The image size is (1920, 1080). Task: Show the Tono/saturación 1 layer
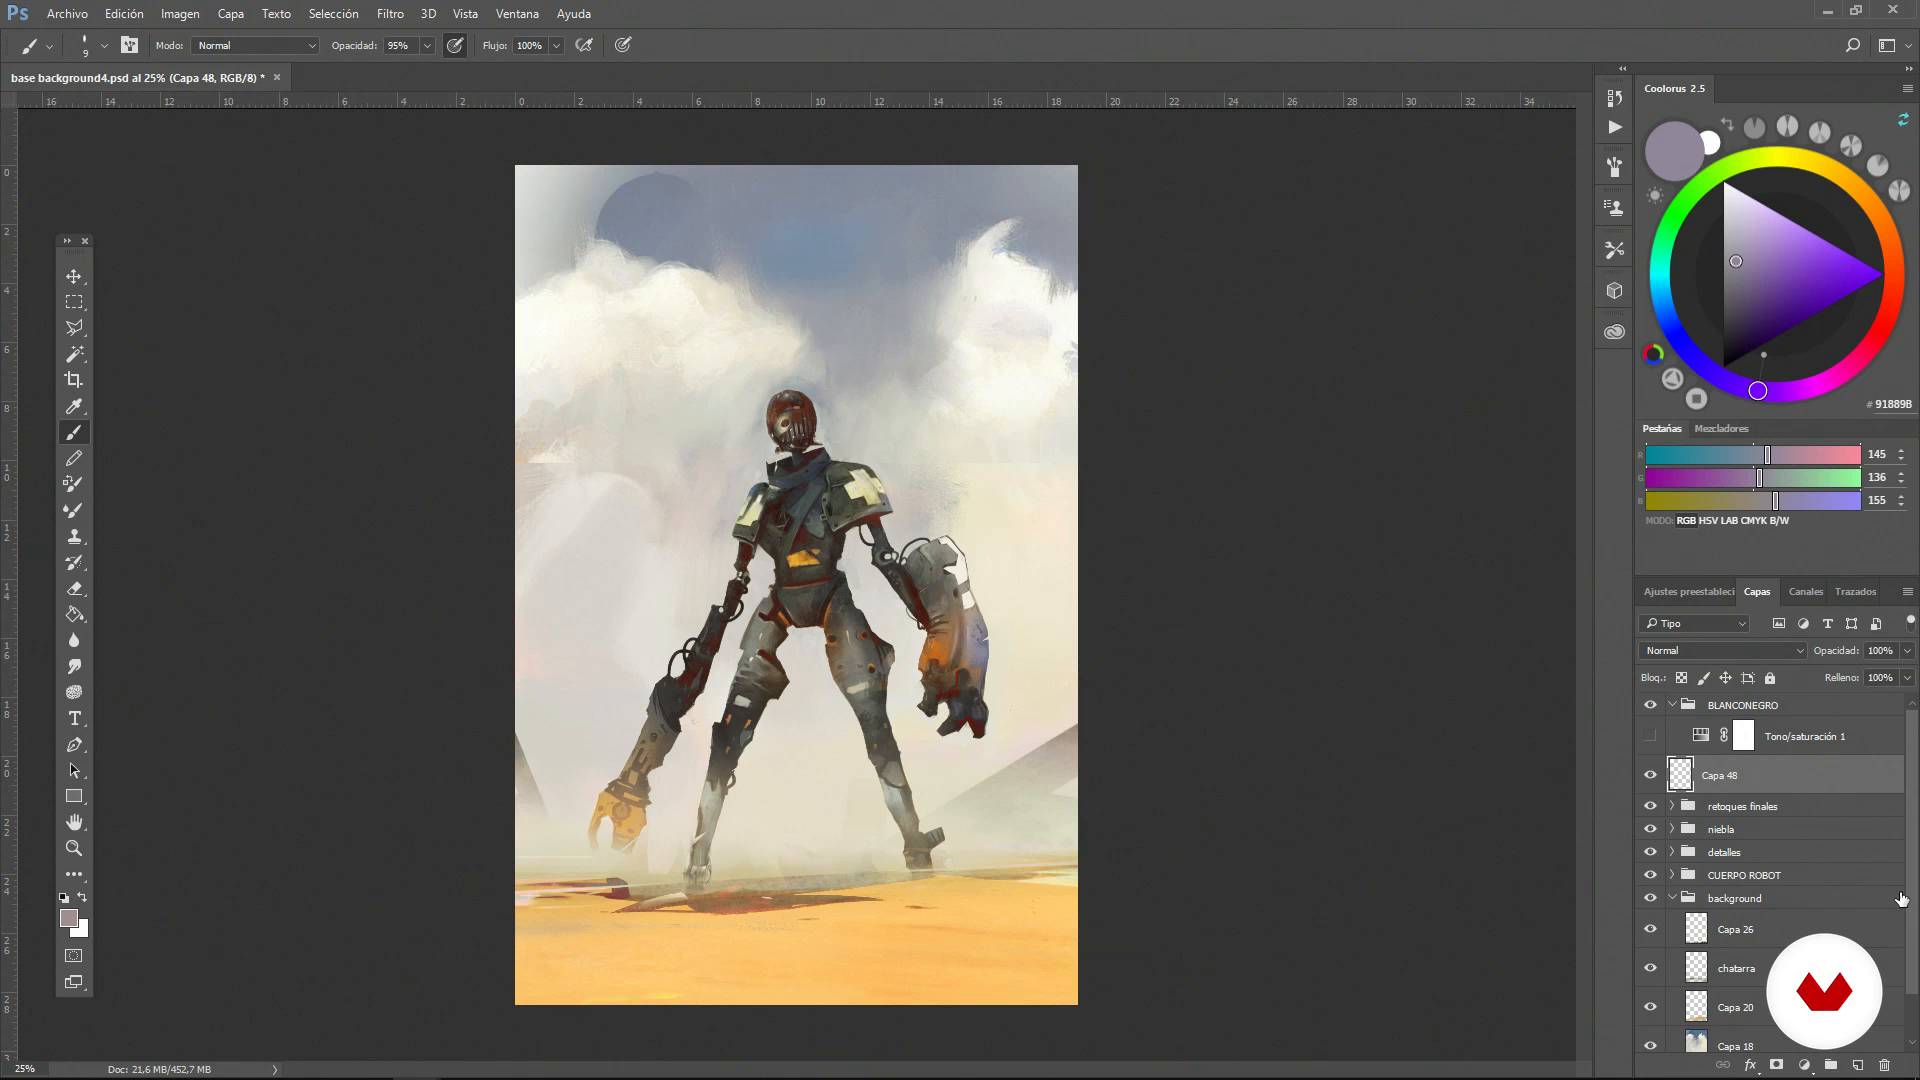(x=1650, y=736)
